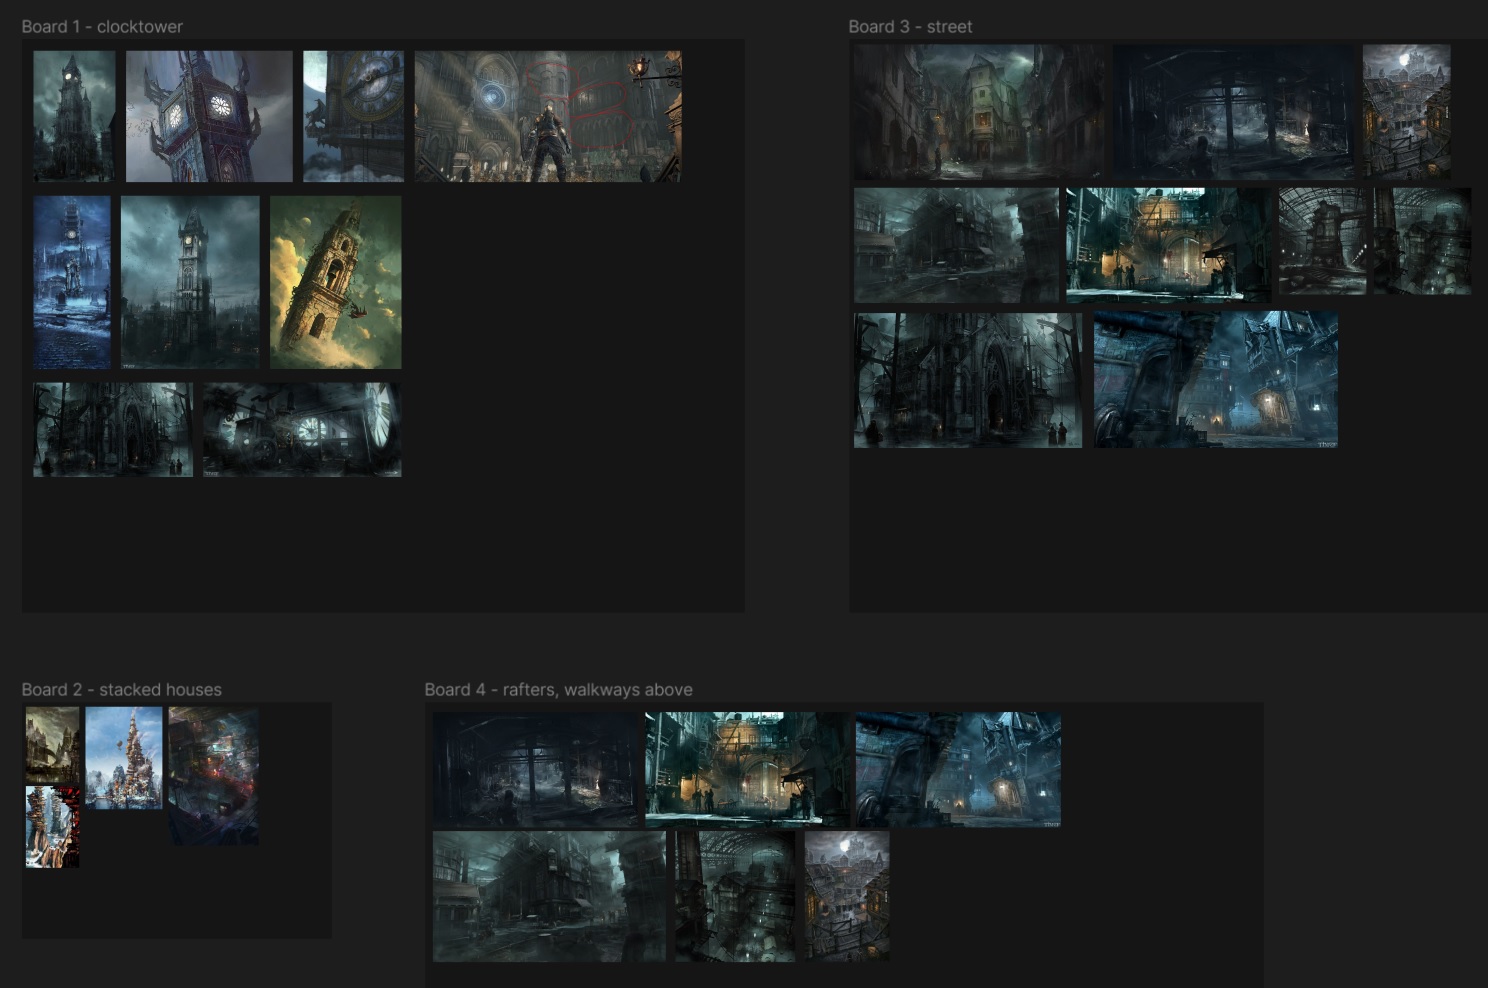Open the wide cathedral hall image with armored figure
The width and height of the screenshot is (1488, 988).
548,116
